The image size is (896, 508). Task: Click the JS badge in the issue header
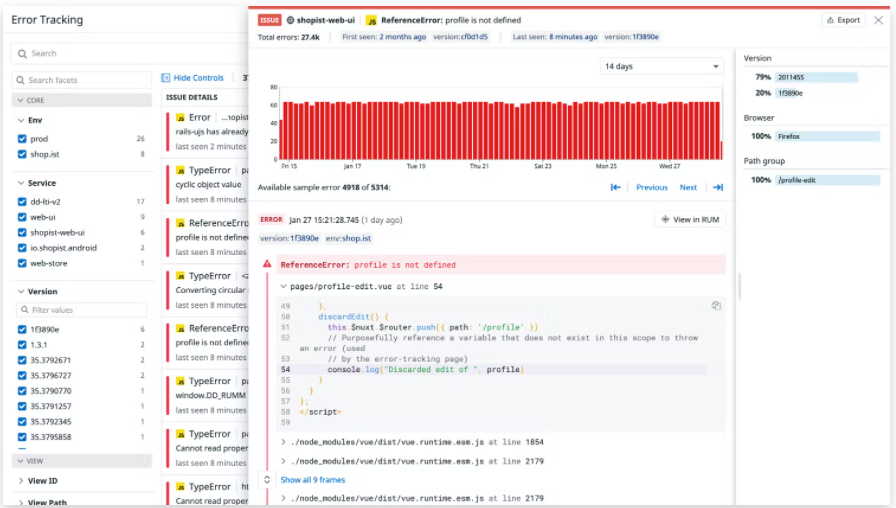(x=371, y=21)
